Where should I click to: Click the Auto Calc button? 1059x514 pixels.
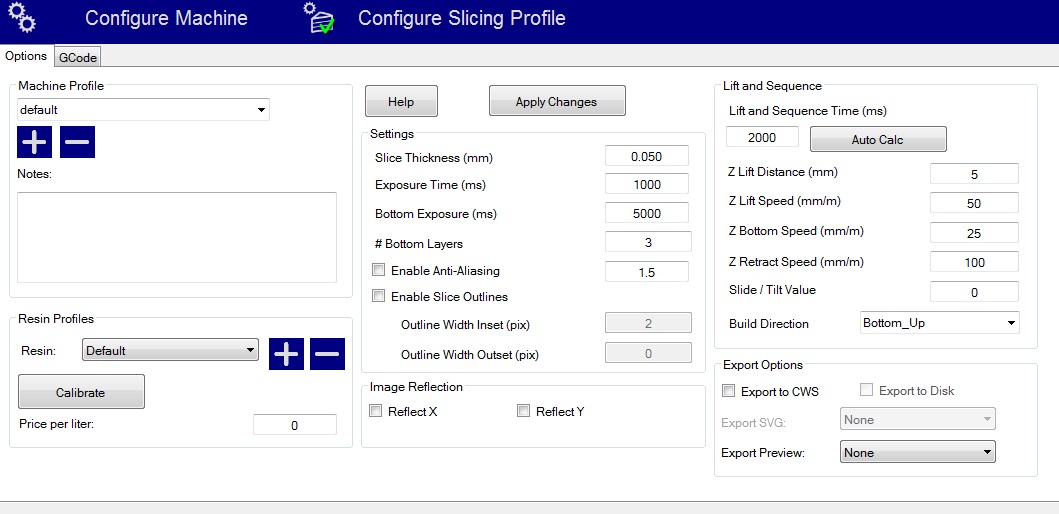877,139
